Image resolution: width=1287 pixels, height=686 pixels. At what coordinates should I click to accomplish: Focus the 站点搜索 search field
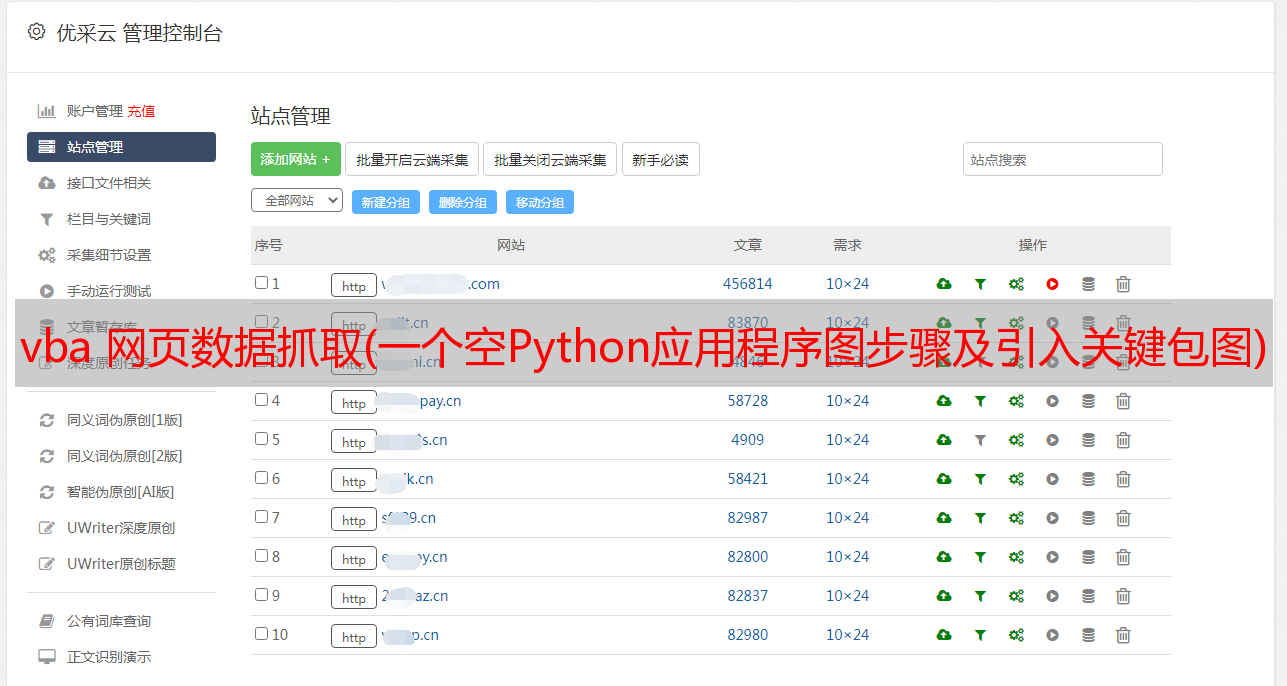coord(1063,159)
